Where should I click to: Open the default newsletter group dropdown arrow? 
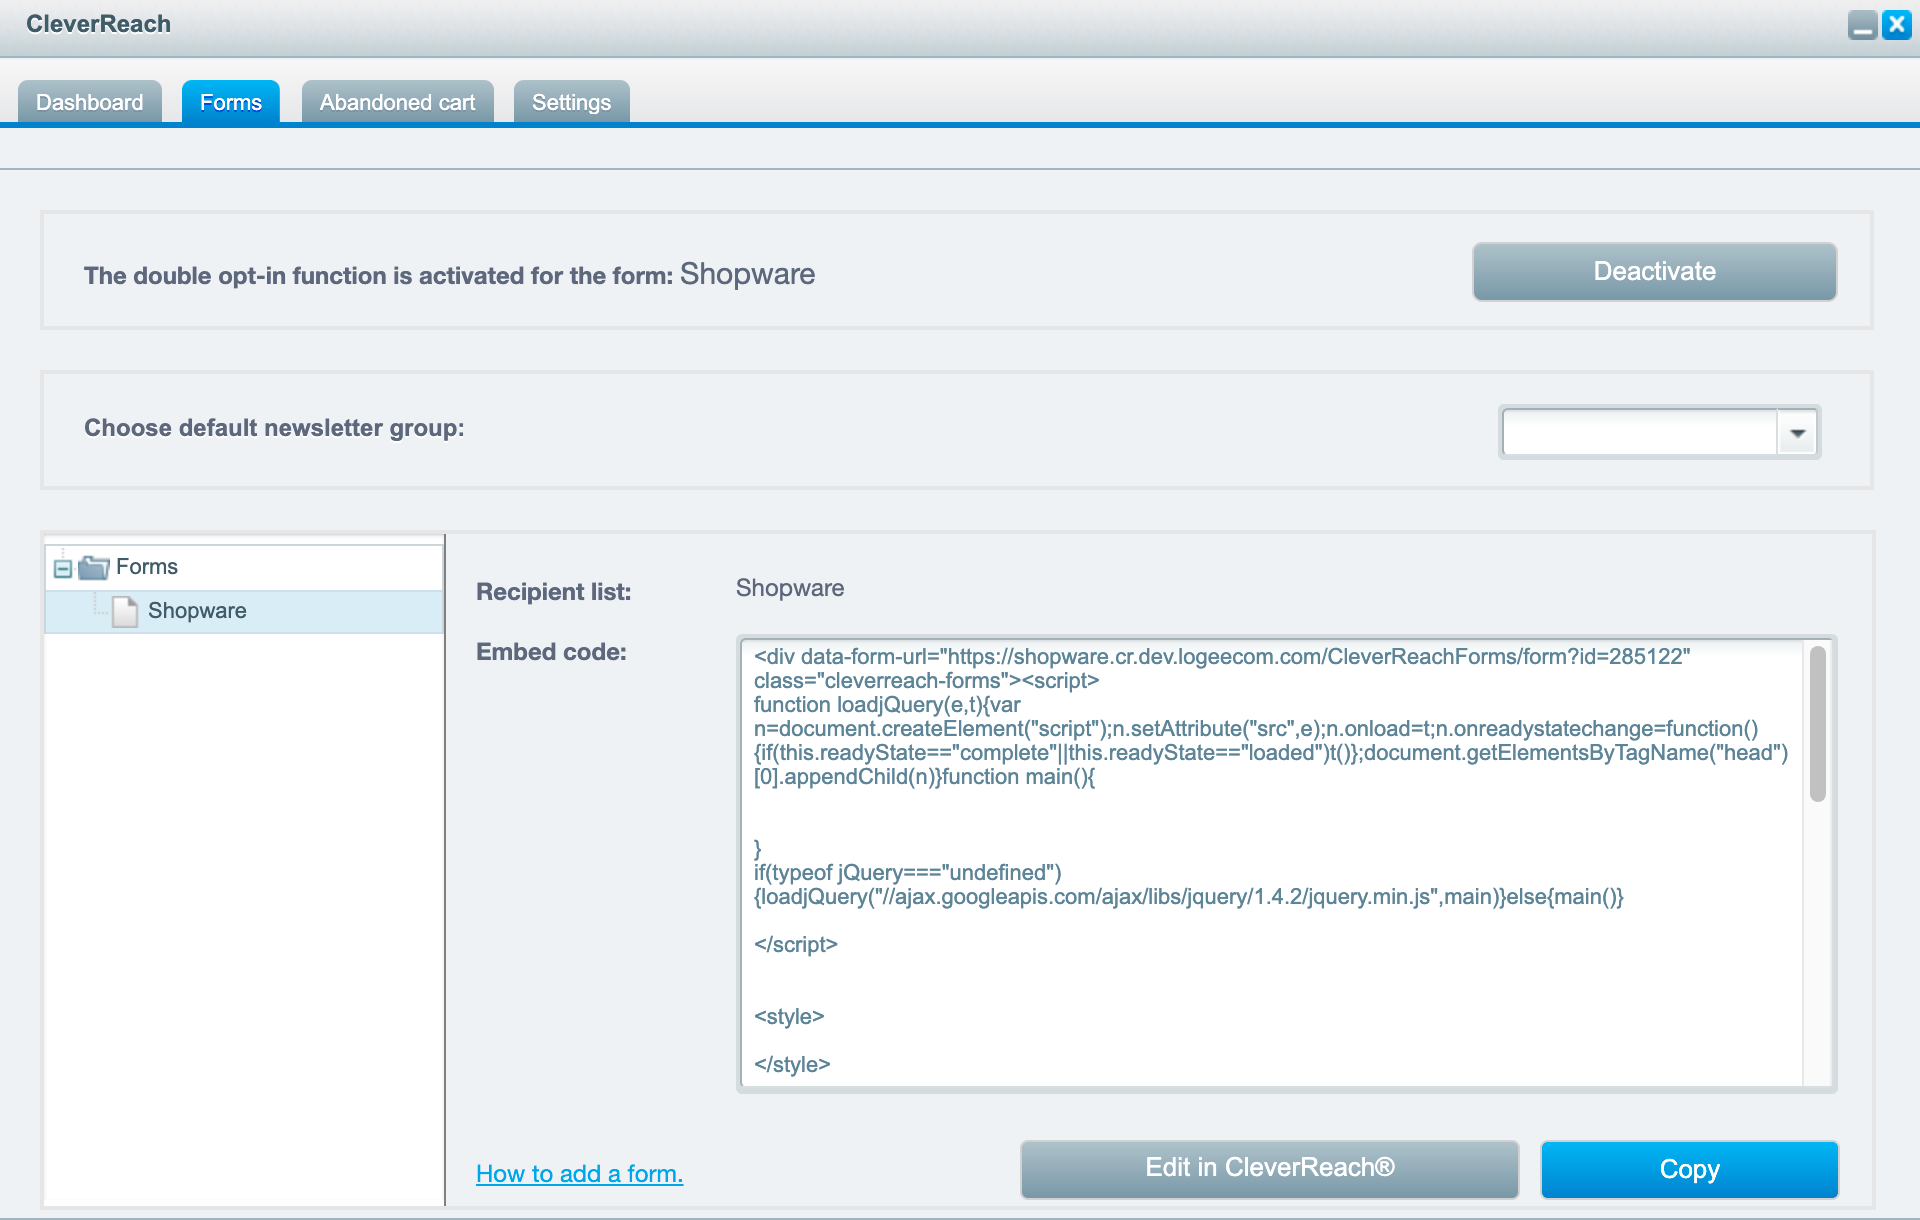[1797, 433]
